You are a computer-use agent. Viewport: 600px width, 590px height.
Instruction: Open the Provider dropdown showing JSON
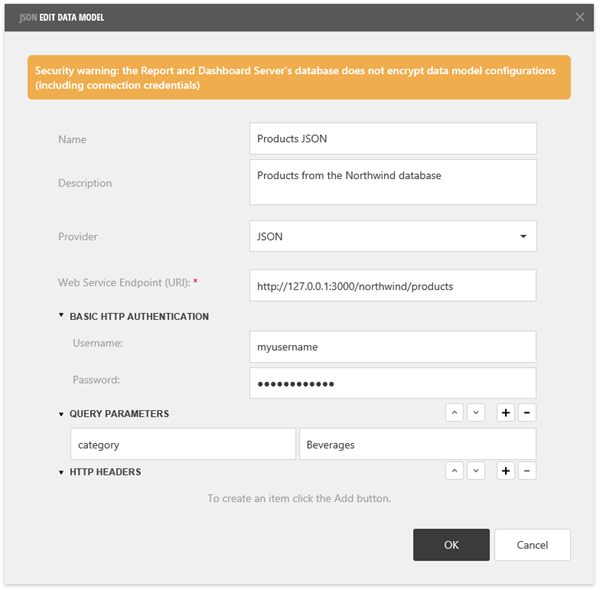click(392, 236)
